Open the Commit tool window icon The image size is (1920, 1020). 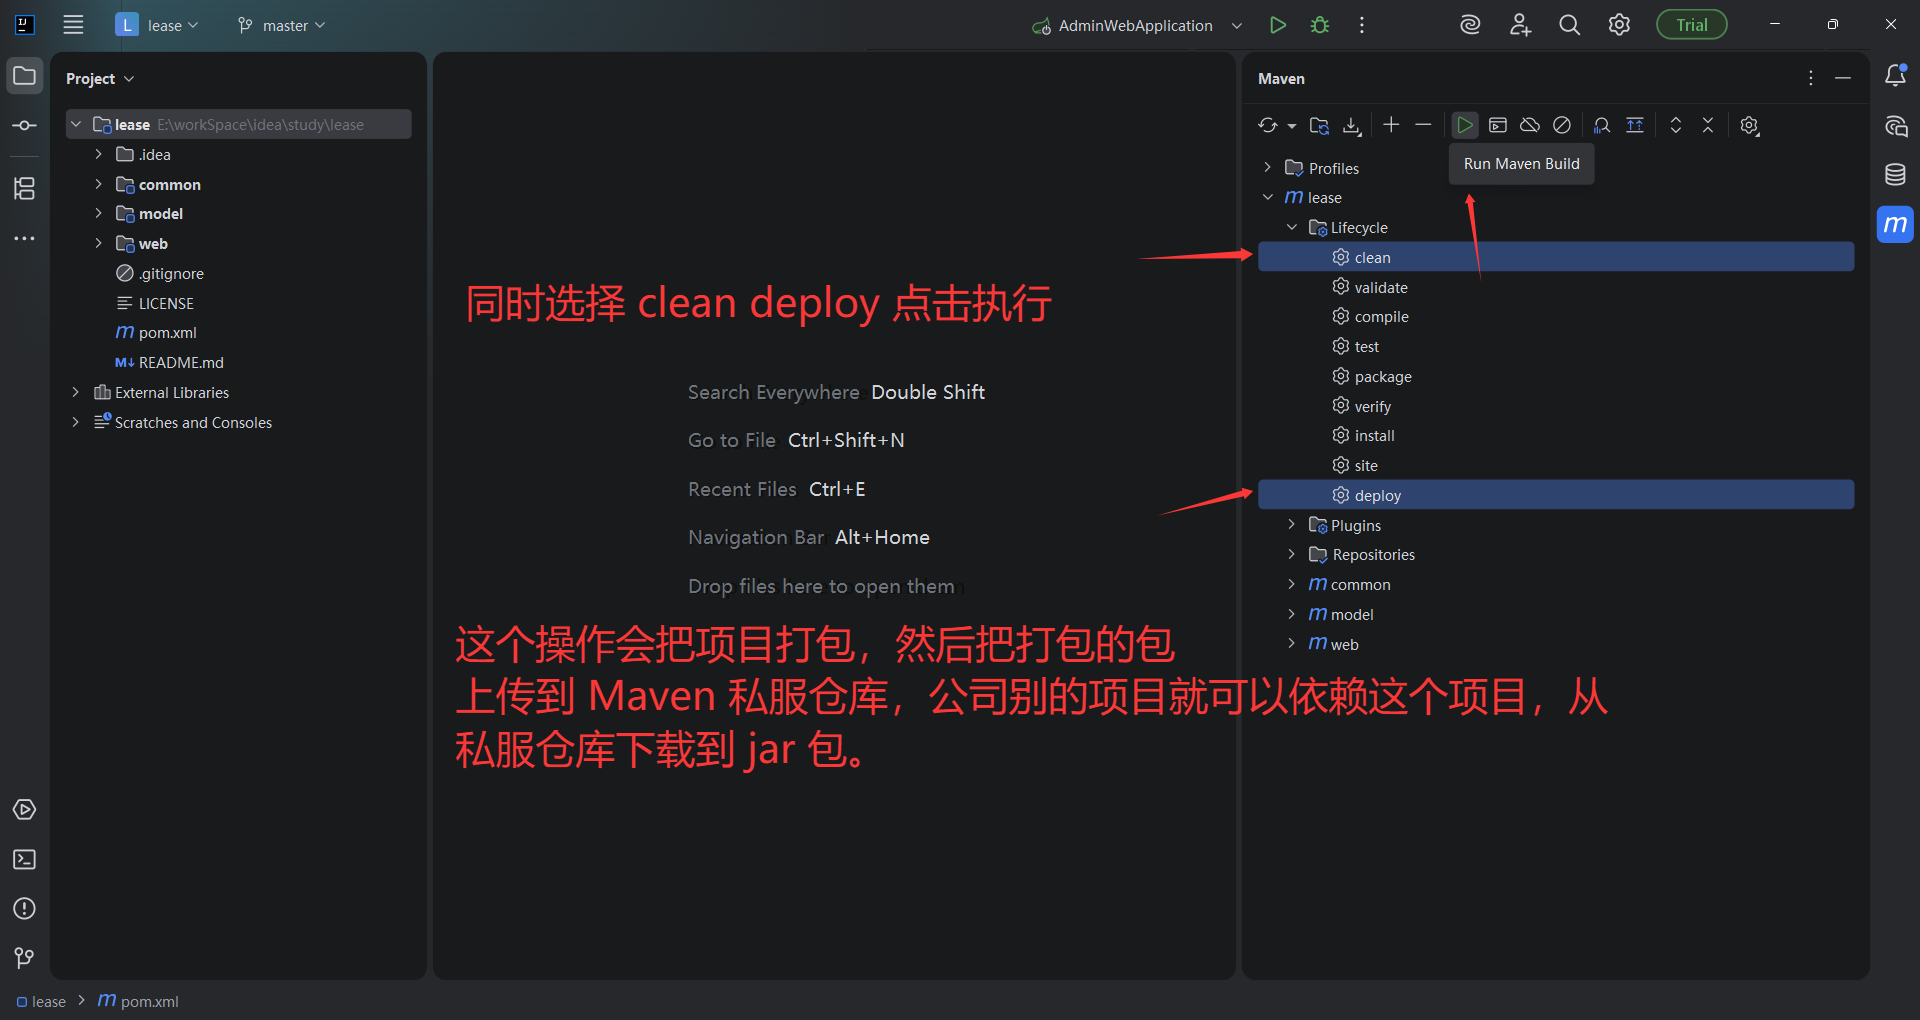tap(25, 125)
